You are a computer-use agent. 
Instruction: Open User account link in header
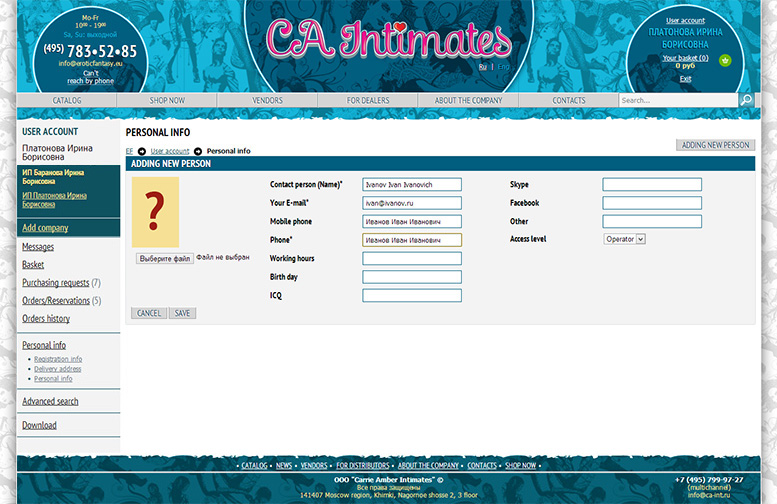(x=685, y=20)
